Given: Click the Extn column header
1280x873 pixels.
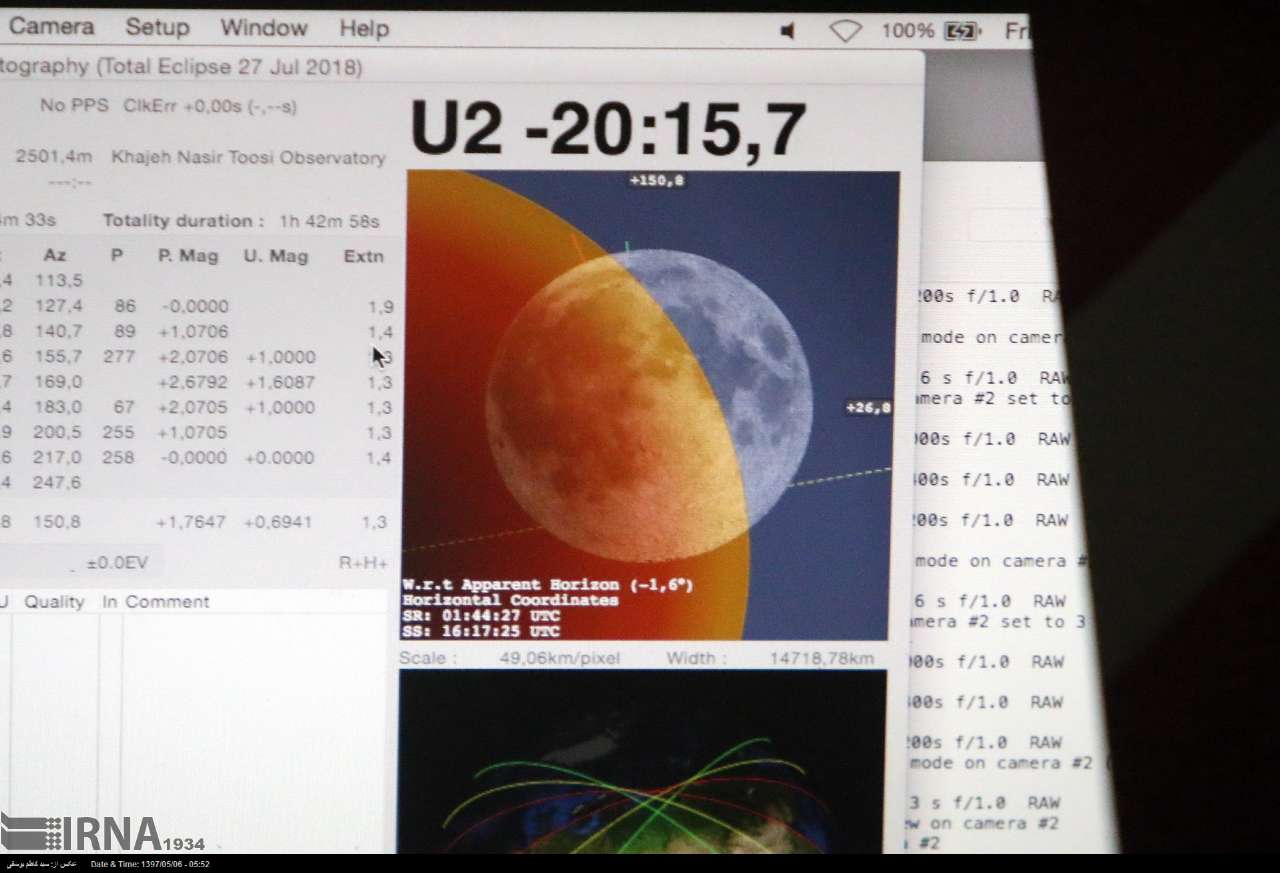Looking at the screenshot, I should [x=363, y=256].
